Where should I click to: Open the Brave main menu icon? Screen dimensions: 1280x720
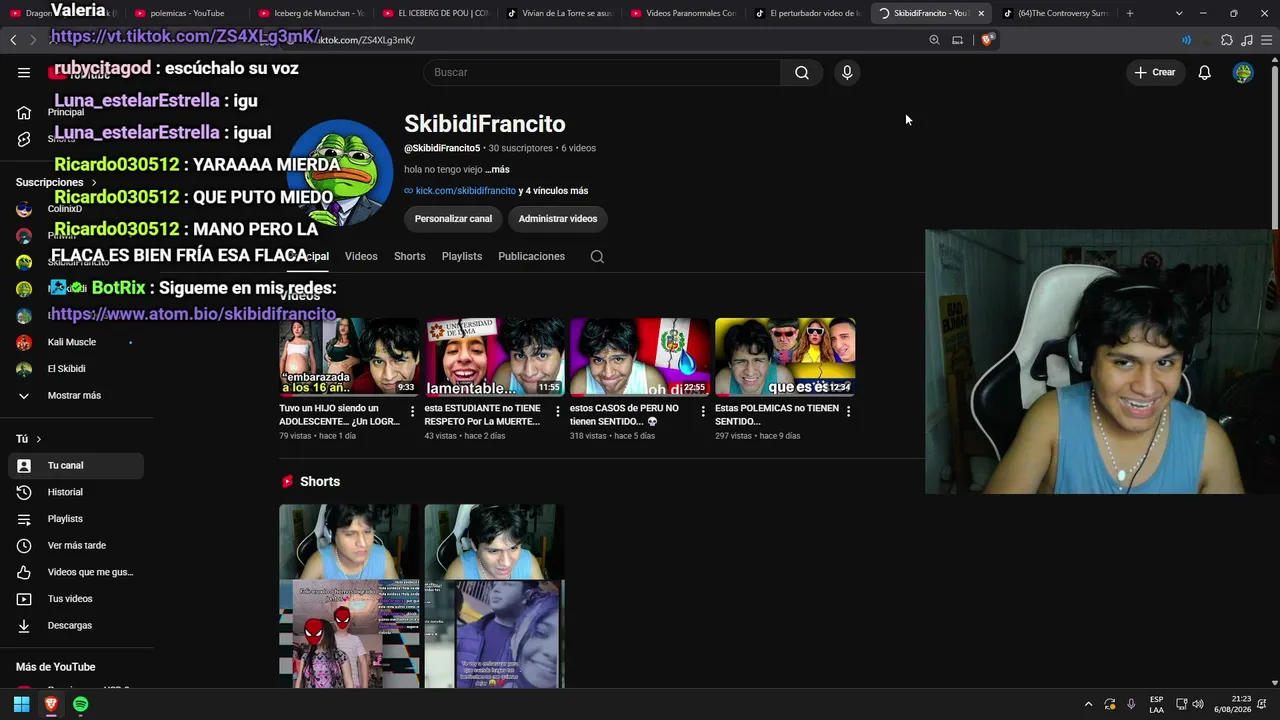point(1267,40)
